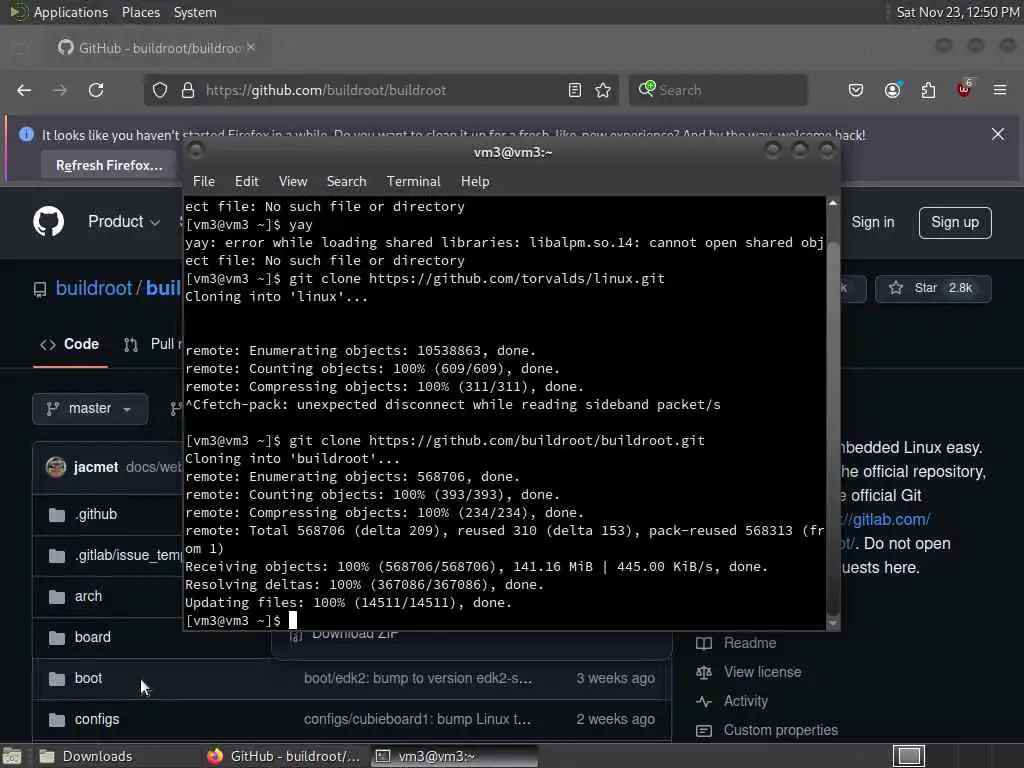Screen dimensions: 1024x768
Task: Open the Places menu in top panel
Action: [x=140, y=12]
